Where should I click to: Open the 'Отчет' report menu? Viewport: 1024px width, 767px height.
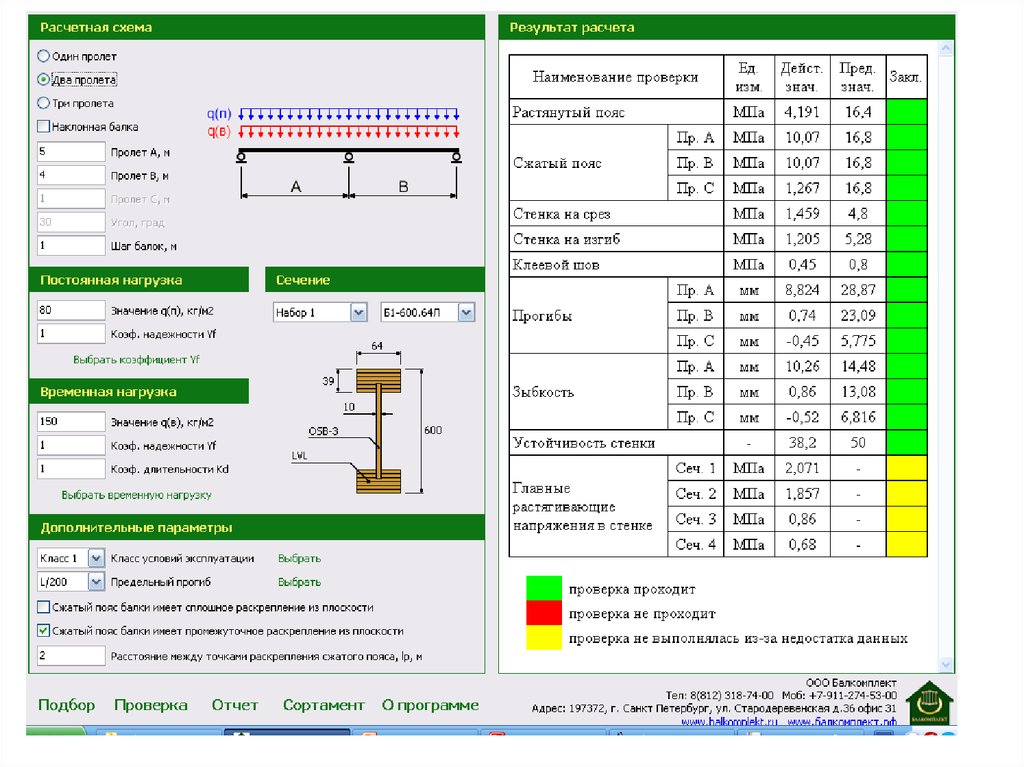tap(235, 705)
